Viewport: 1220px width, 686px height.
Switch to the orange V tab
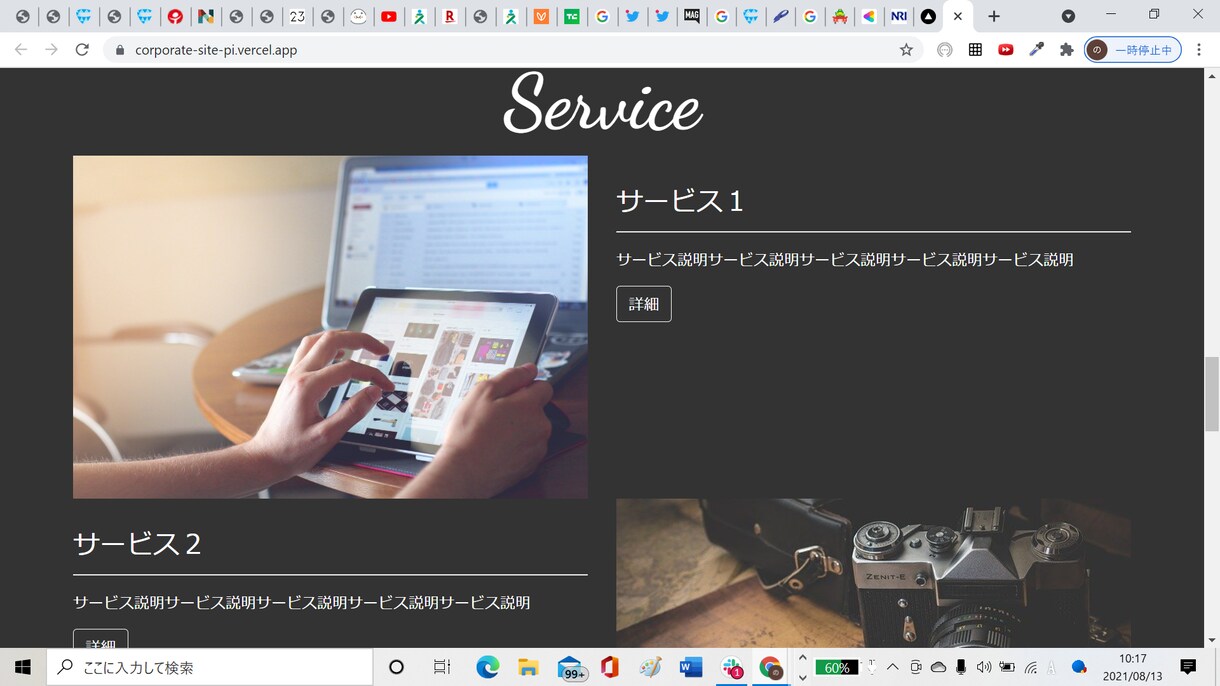(x=541, y=16)
